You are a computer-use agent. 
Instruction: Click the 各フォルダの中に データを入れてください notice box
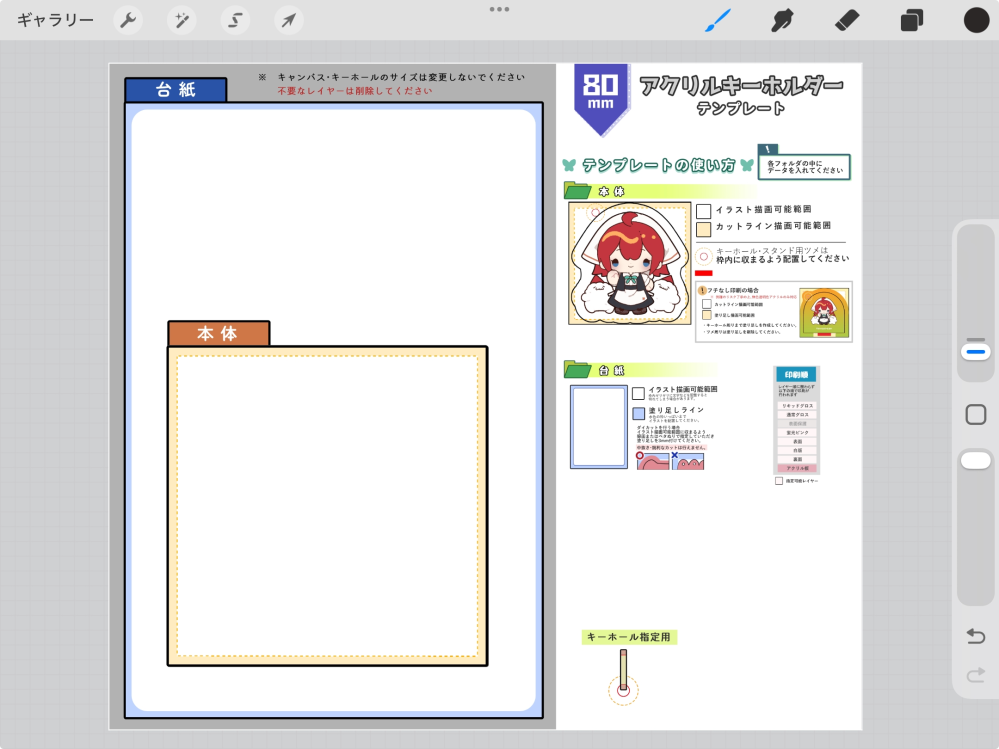(804, 166)
